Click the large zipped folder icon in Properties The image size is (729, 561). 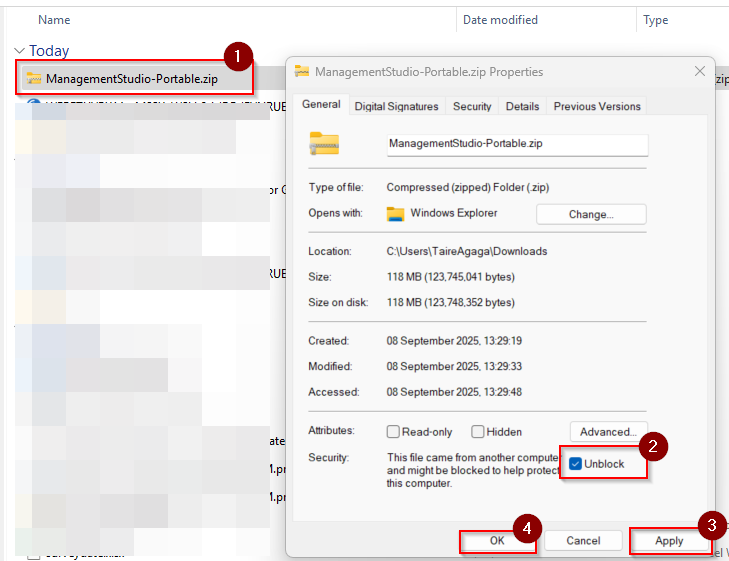[x=324, y=143]
